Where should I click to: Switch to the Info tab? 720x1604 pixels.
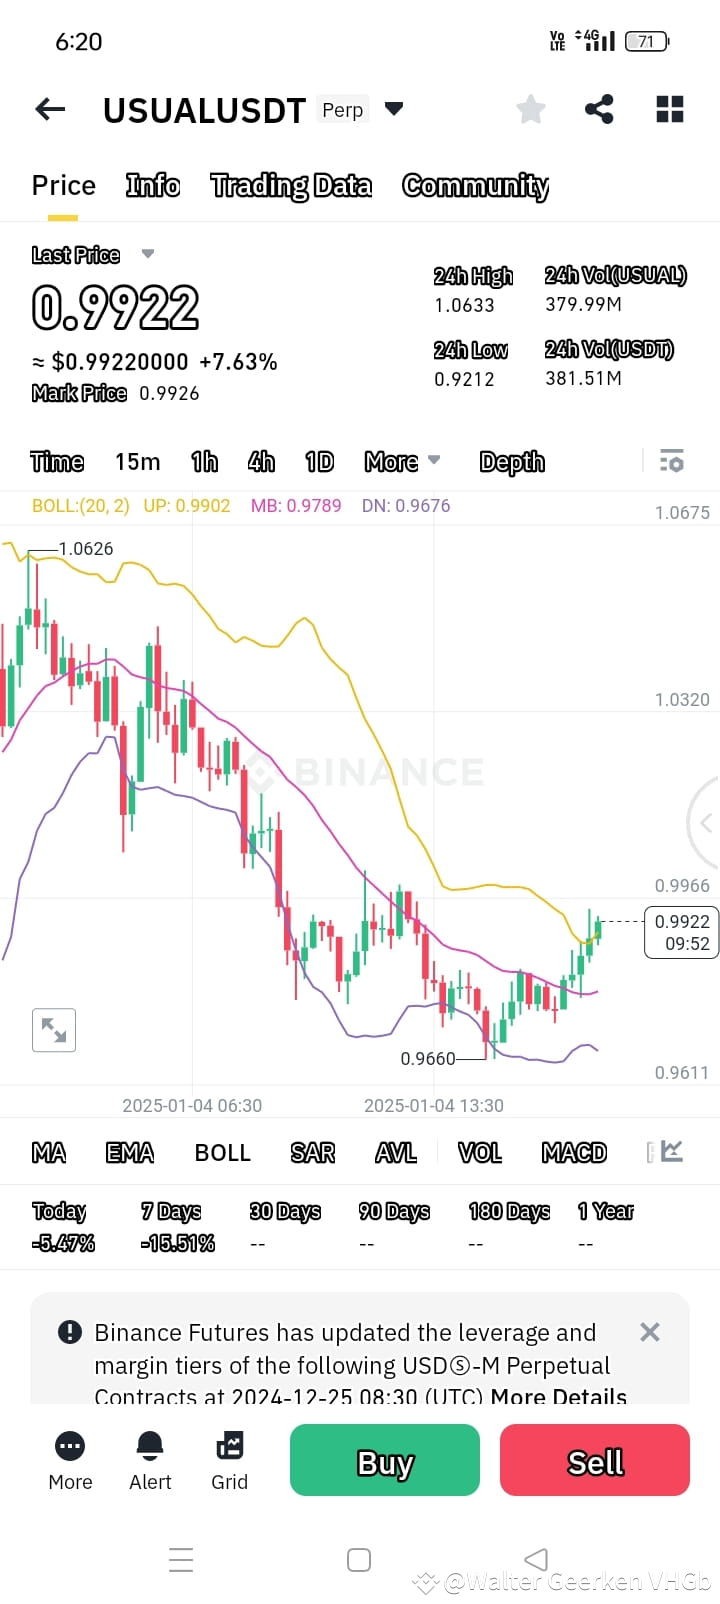pyautogui.click(x=153, y=186)
